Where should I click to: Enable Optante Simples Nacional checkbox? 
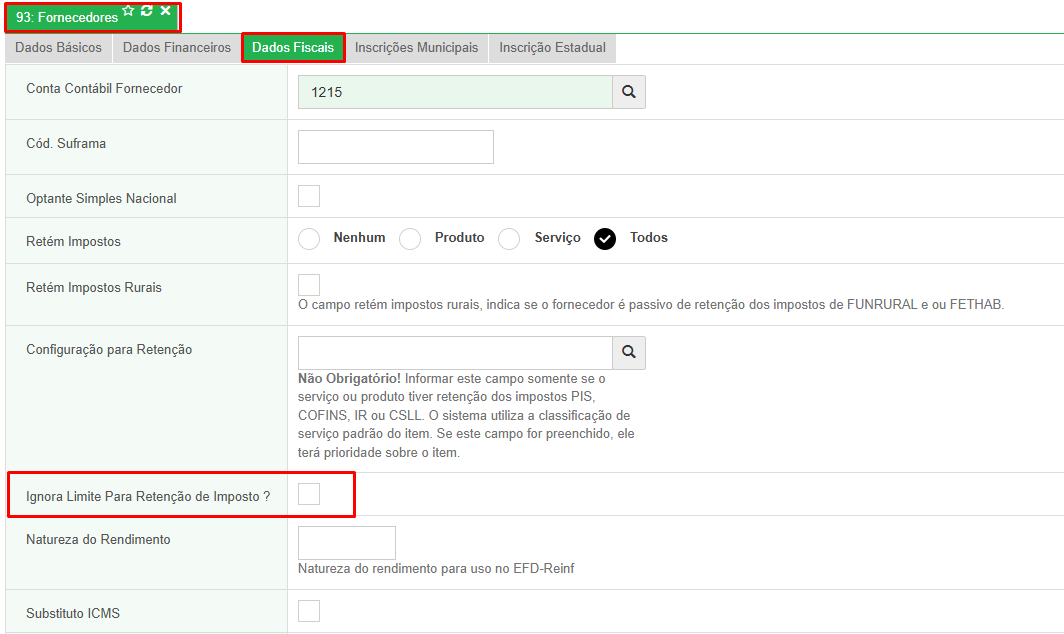(x=309, y=196)
